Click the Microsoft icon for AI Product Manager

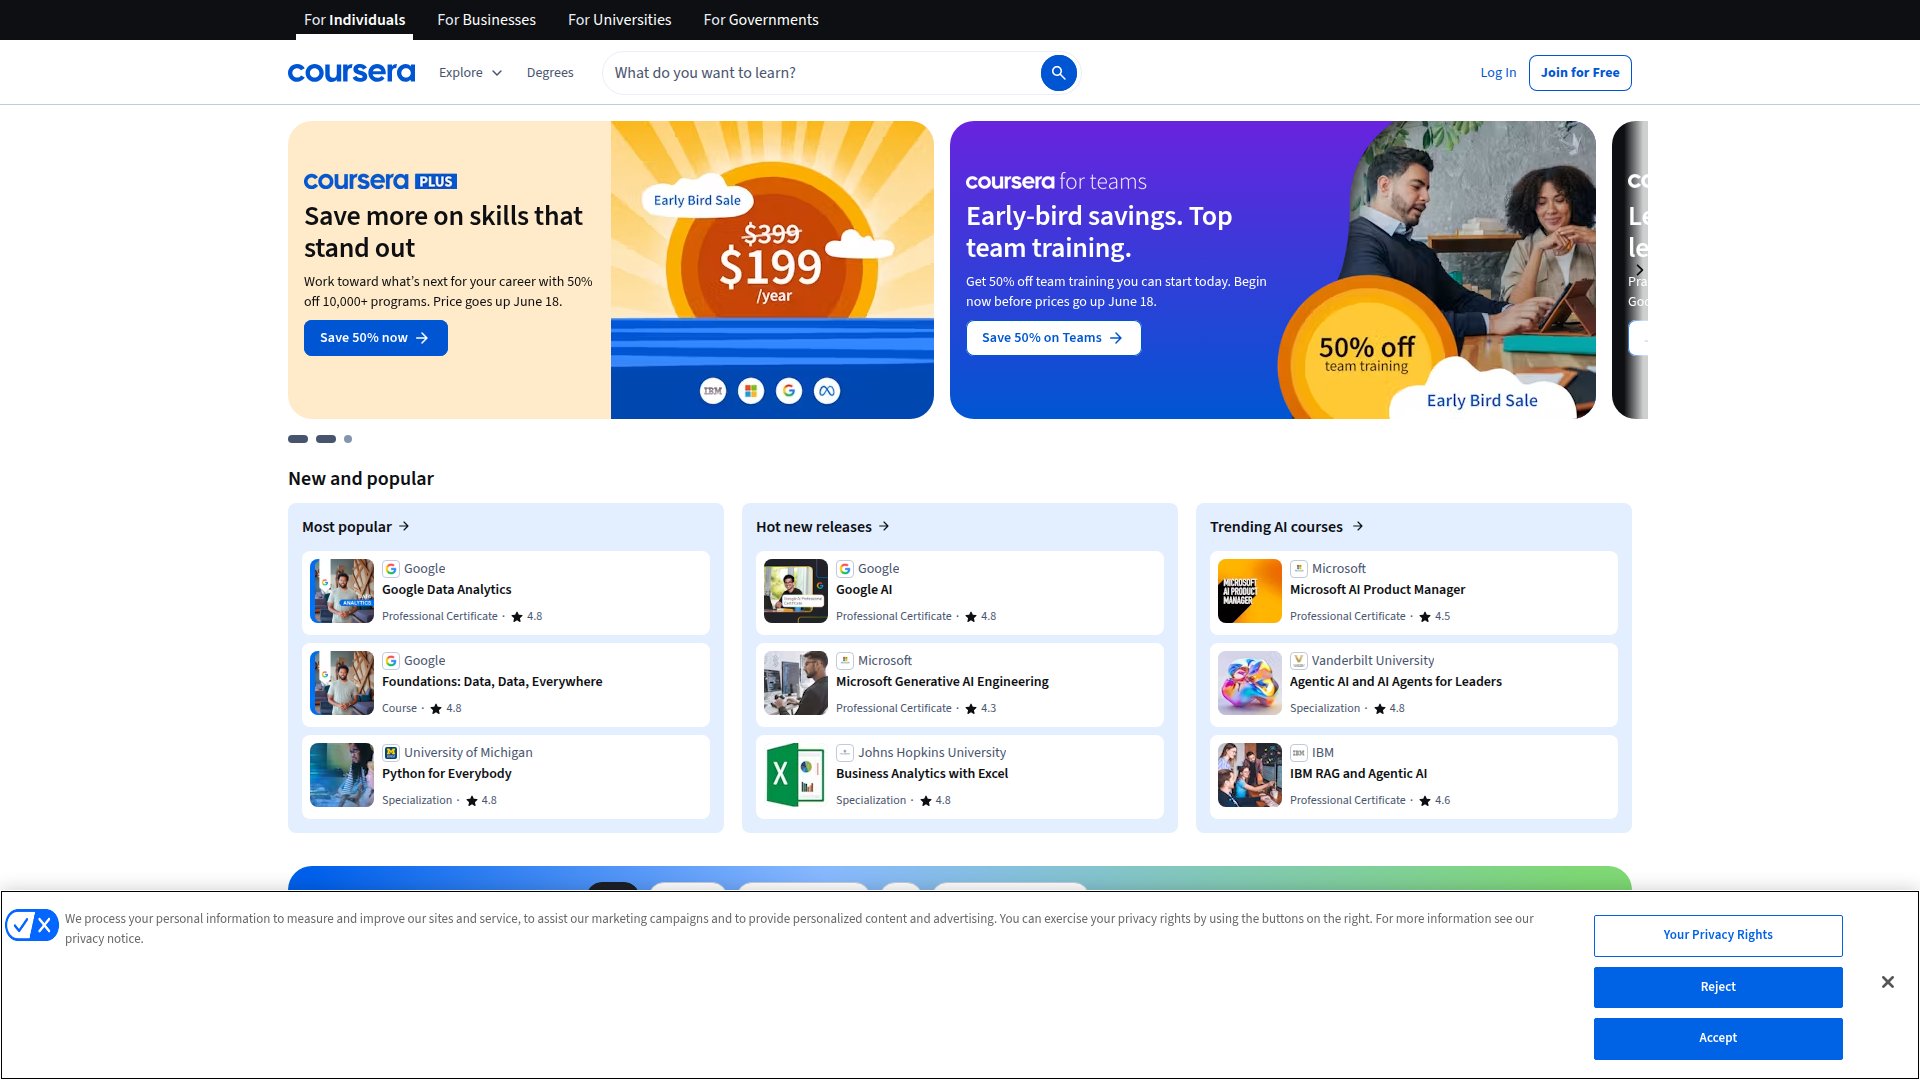(x=1299, y=569)
